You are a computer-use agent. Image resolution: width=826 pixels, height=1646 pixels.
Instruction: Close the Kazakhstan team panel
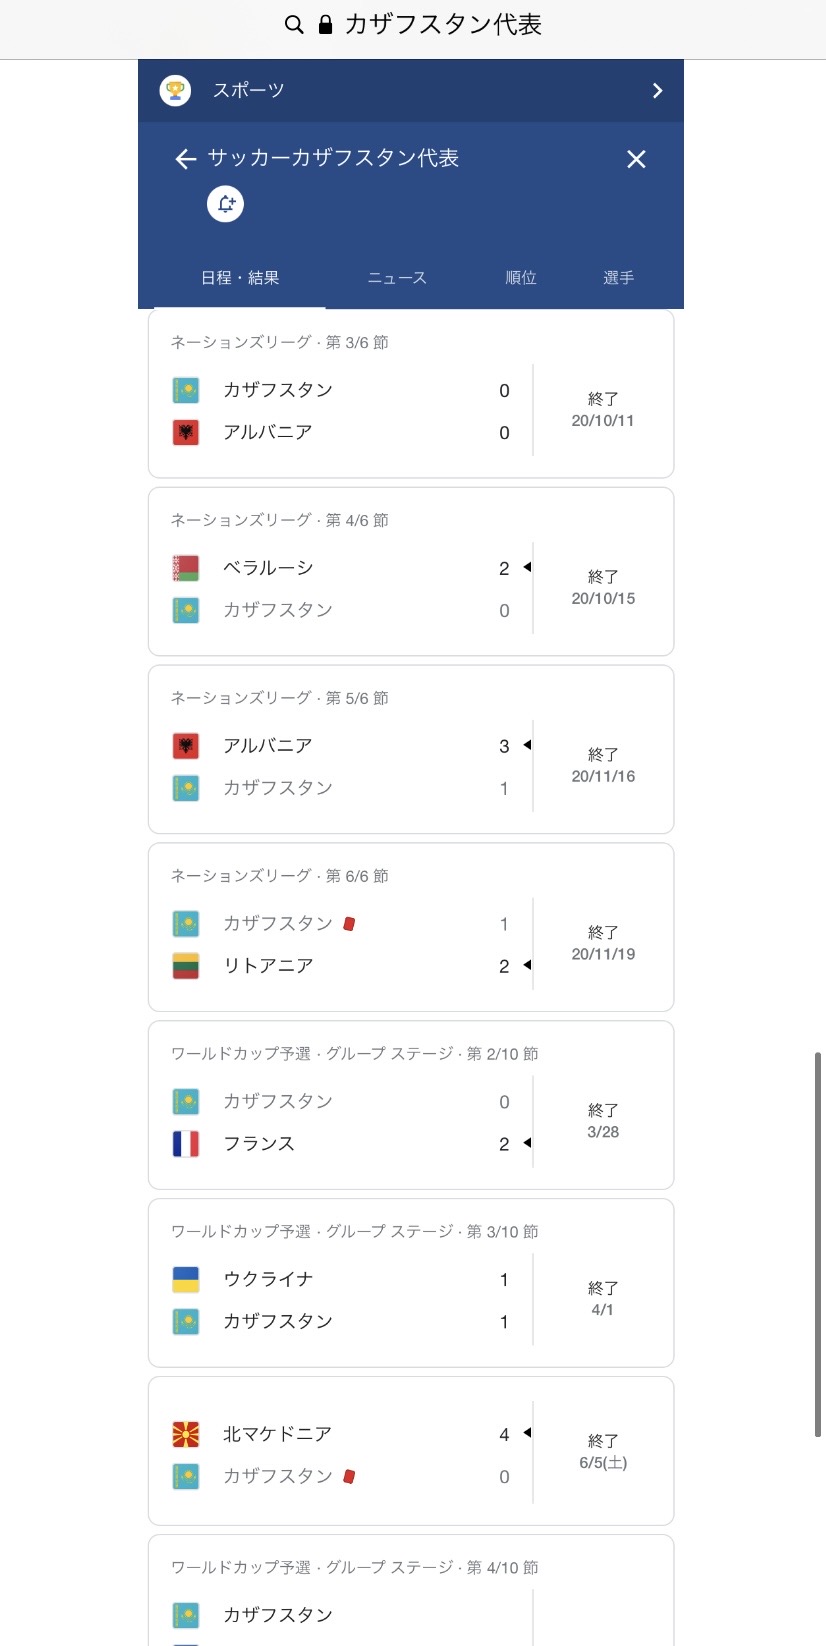pos(636,159)
